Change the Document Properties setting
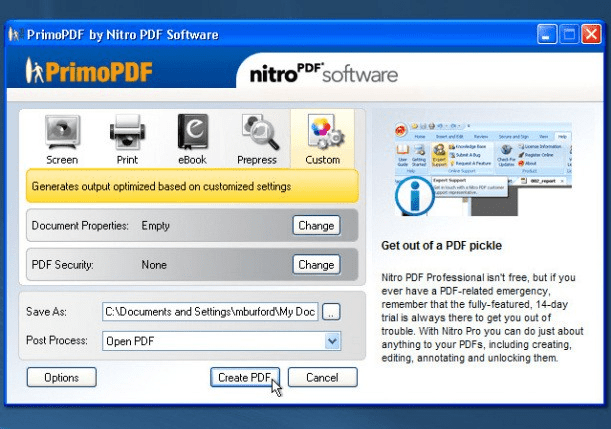The image size is (611, 429). (x=316, y=226)
